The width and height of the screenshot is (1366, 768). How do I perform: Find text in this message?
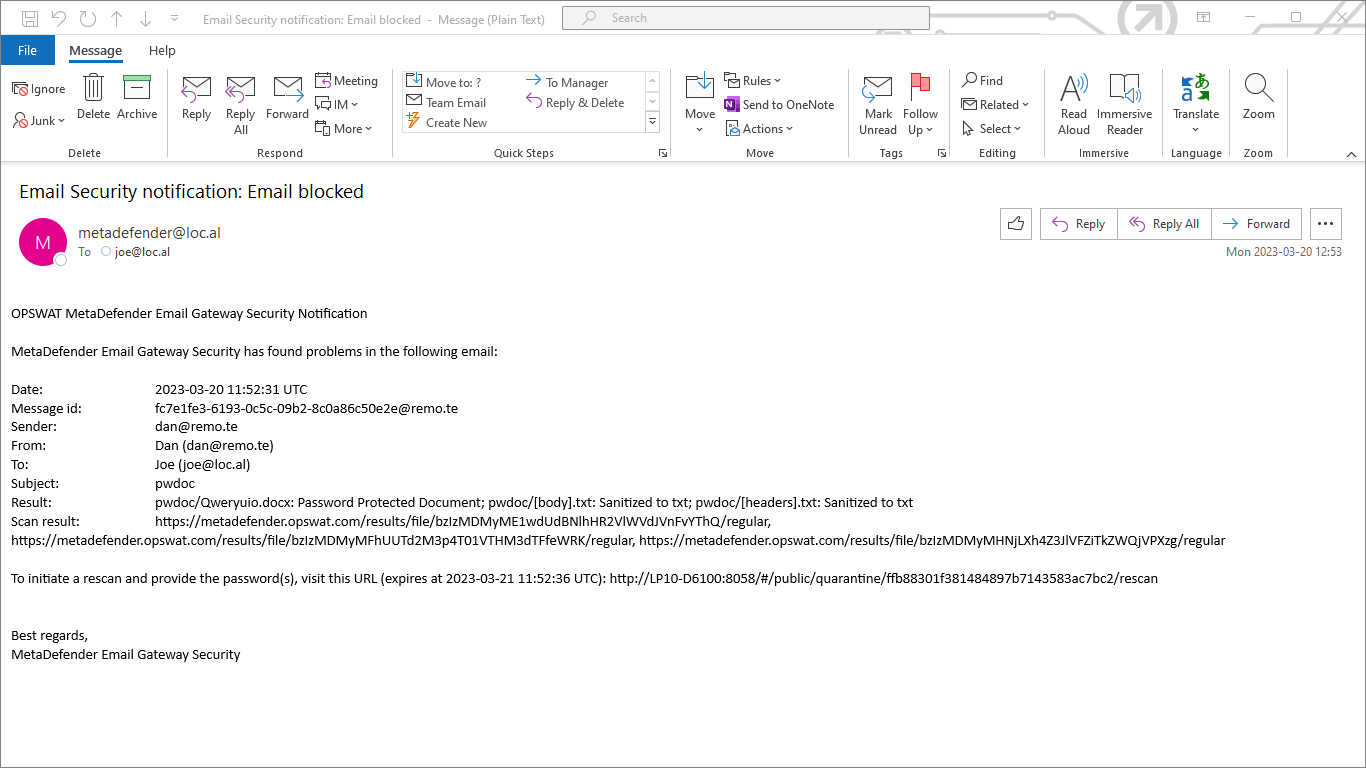(x=982, y=81)
